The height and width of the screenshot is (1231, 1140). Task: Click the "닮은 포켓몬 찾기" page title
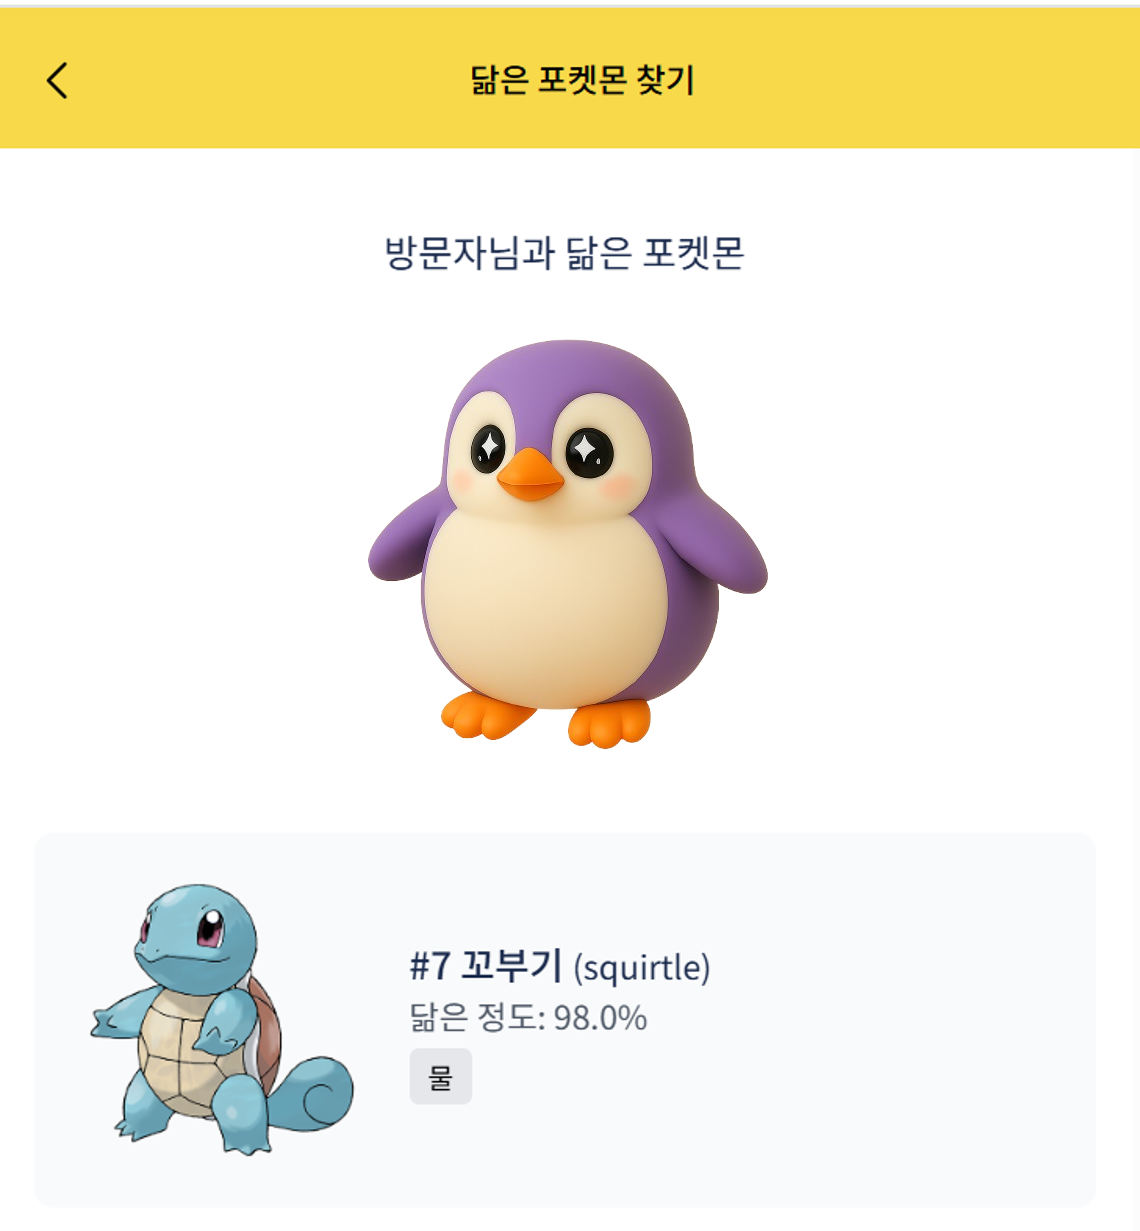tap(582, 80)
